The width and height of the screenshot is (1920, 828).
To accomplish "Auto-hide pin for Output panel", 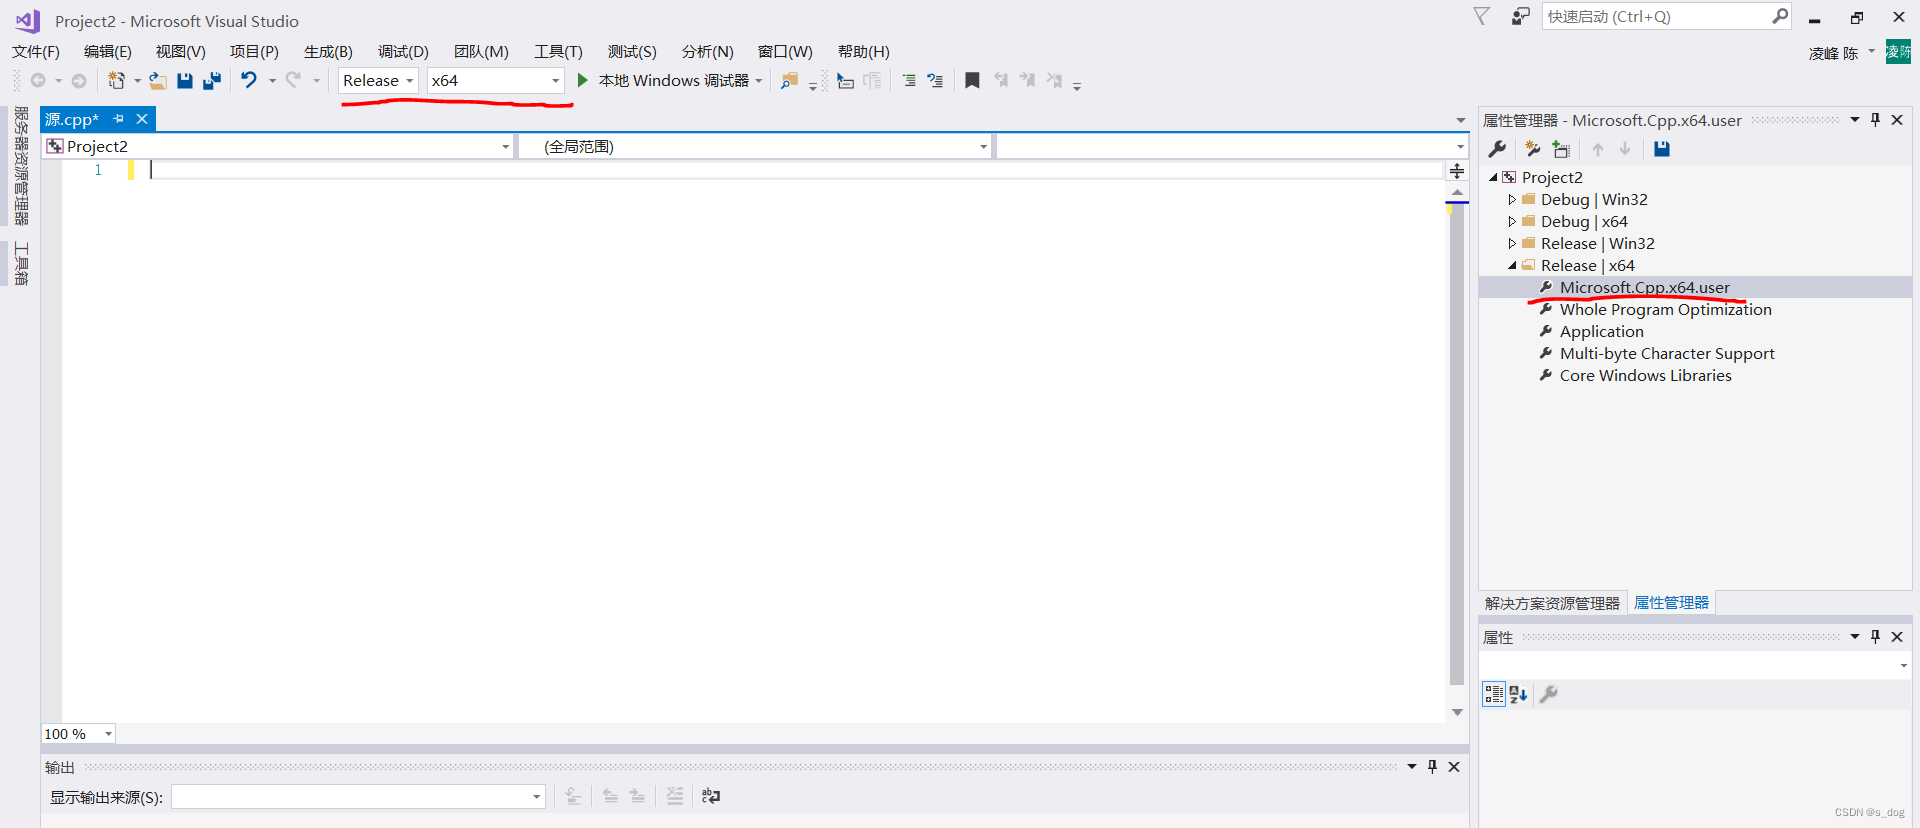I will pos(1432,767).
